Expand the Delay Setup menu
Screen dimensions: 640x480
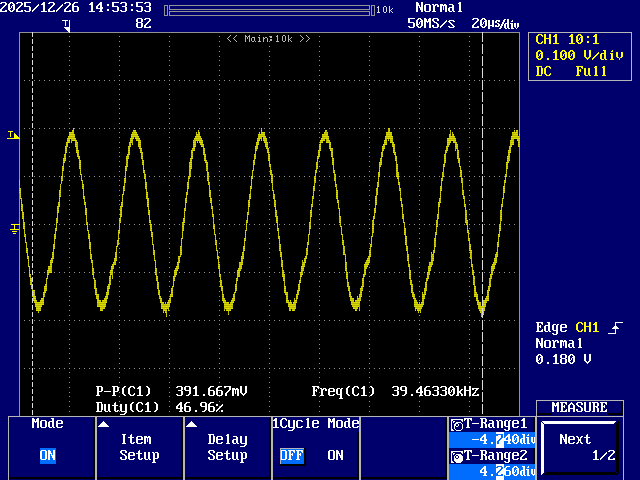pos(227,447)
